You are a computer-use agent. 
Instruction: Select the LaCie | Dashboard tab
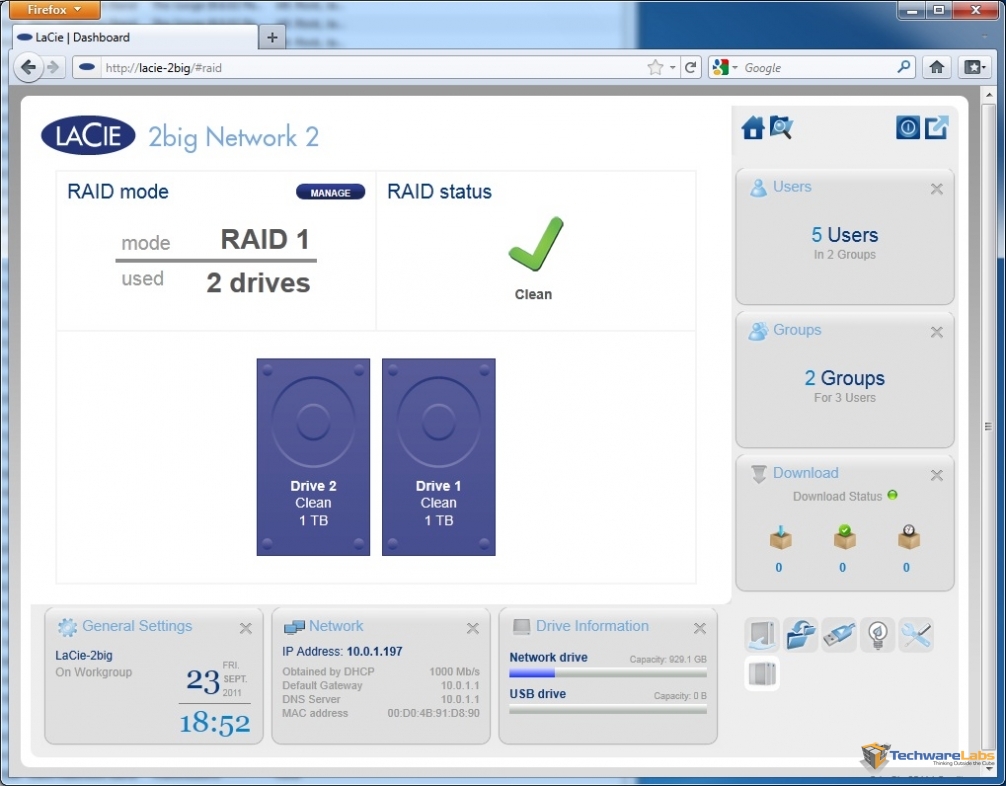[x=133, y=37]
